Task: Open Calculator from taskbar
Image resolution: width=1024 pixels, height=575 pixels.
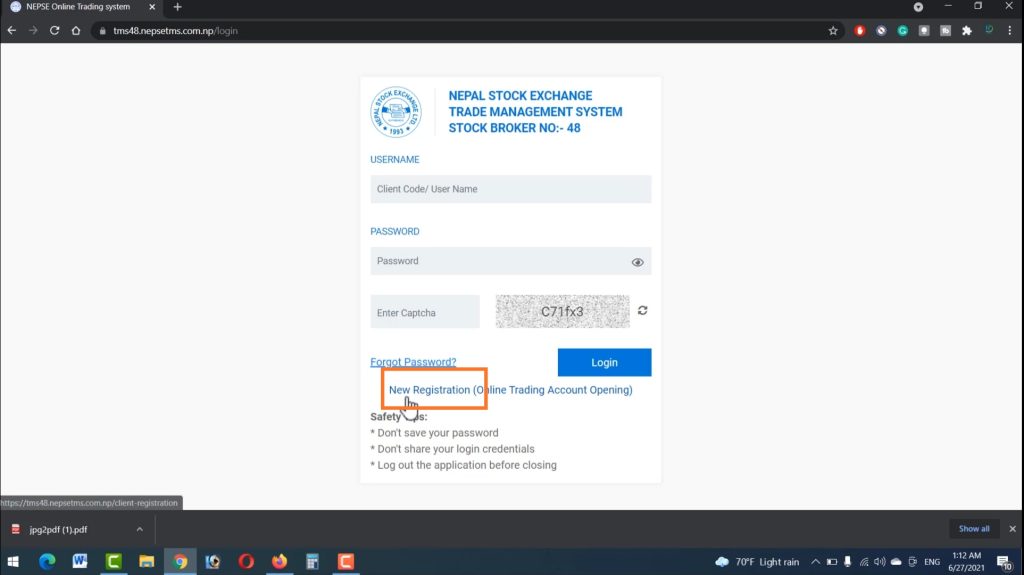Action: coord(312,561)
